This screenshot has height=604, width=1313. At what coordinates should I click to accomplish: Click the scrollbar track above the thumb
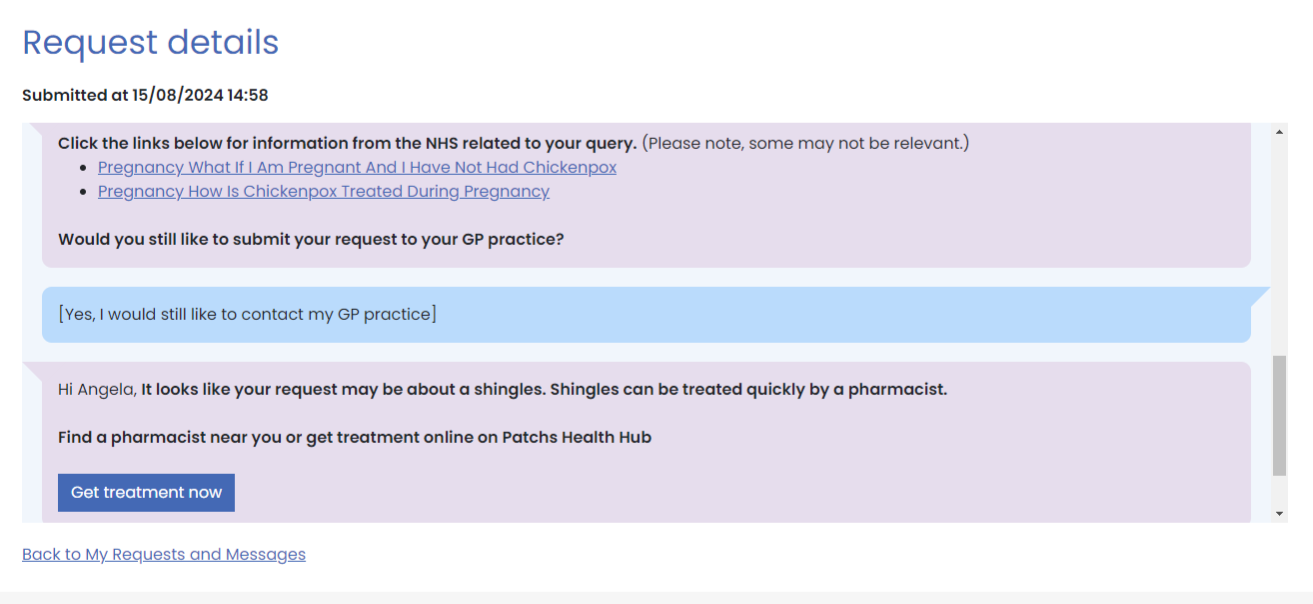[1279, 250]
